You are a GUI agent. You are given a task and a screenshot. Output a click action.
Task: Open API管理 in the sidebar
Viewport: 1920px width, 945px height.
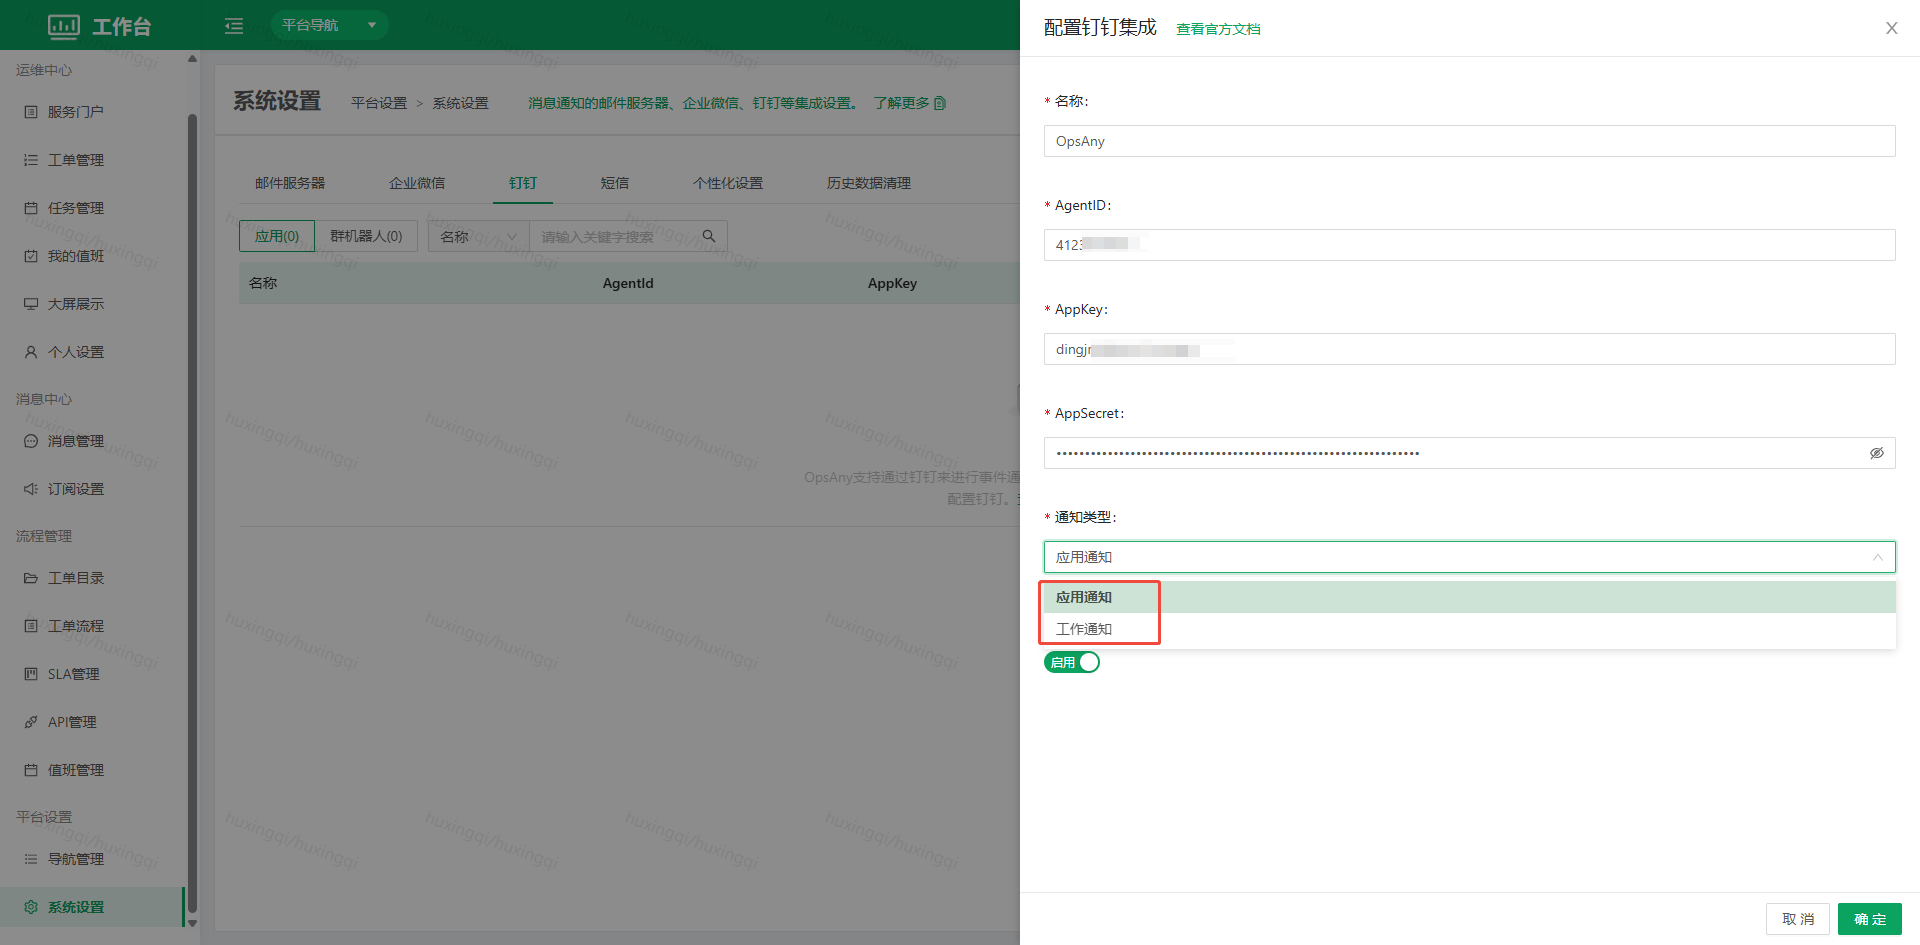72,722
